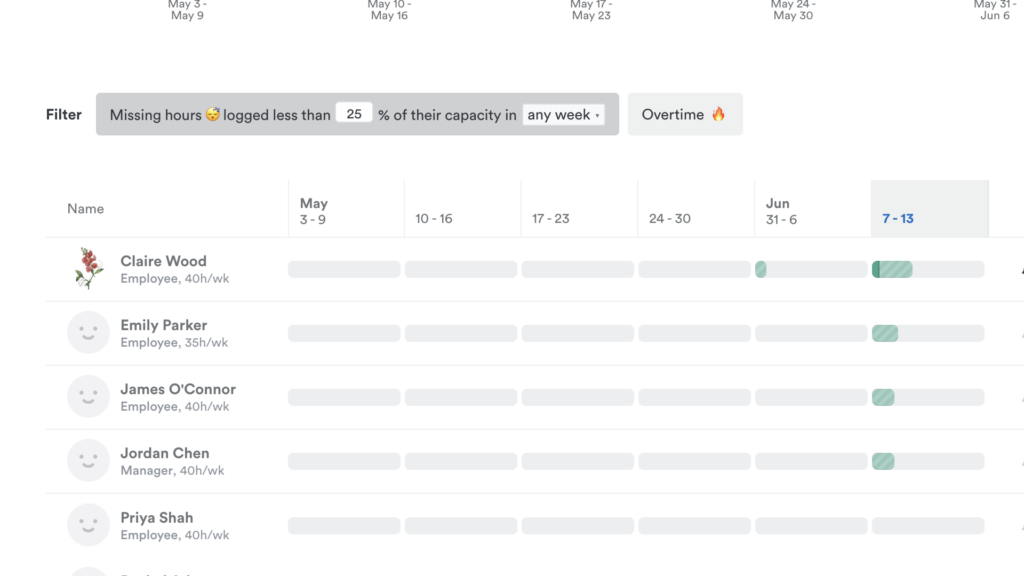Click Priya Shah's smiley avatar
This screenshot has width=1024, height=576.
pyautogui.click(x=88, y=525)
